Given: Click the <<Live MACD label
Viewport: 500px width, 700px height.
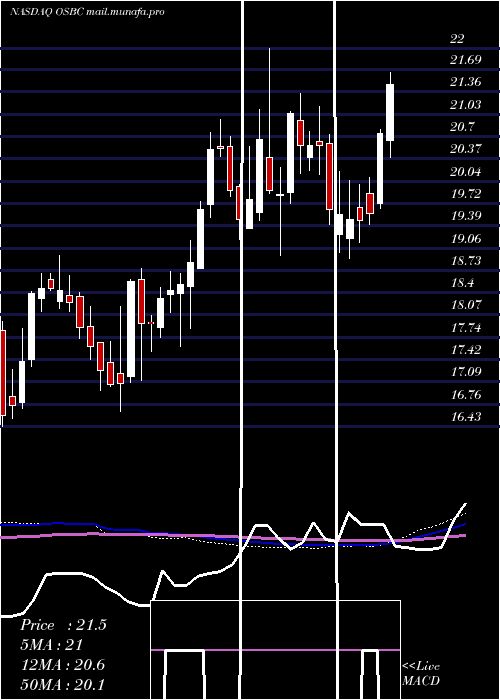Looking at the screenshot, I should pyautogui.click(x=421, y=674).
